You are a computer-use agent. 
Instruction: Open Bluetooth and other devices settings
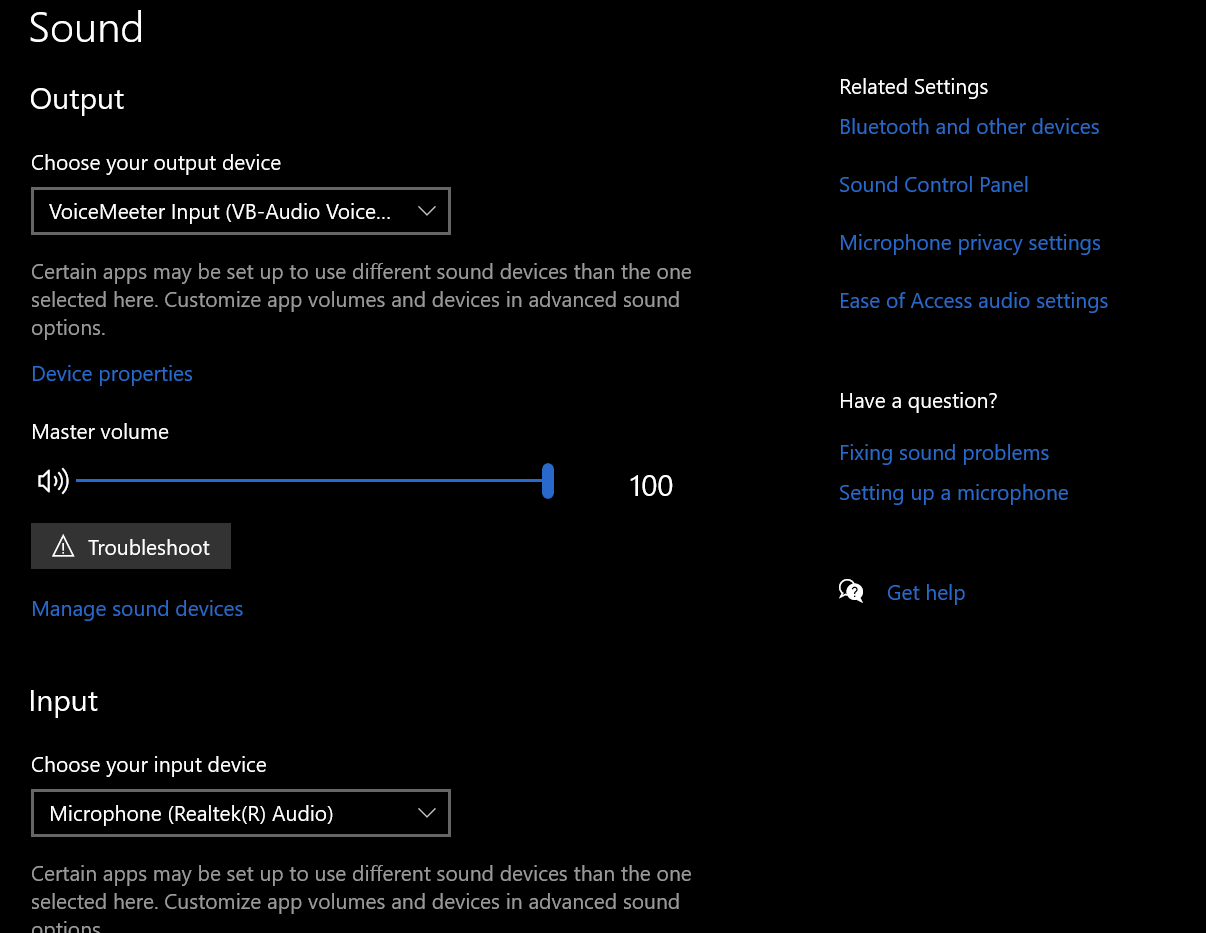969,127
